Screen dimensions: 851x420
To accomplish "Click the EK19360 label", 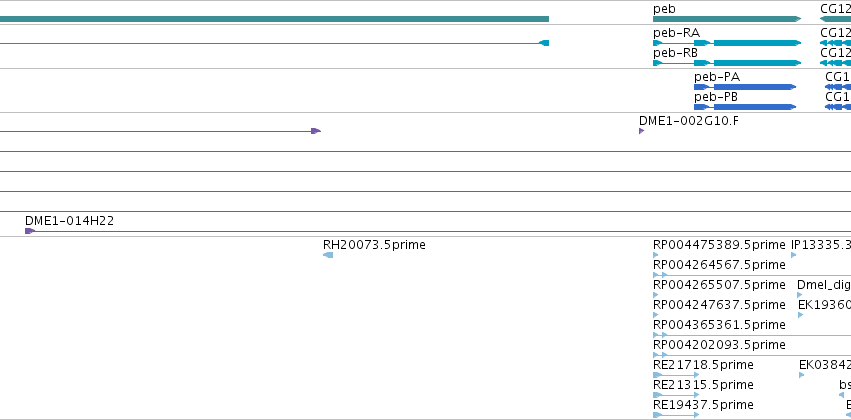I will [x=824, y=305].
